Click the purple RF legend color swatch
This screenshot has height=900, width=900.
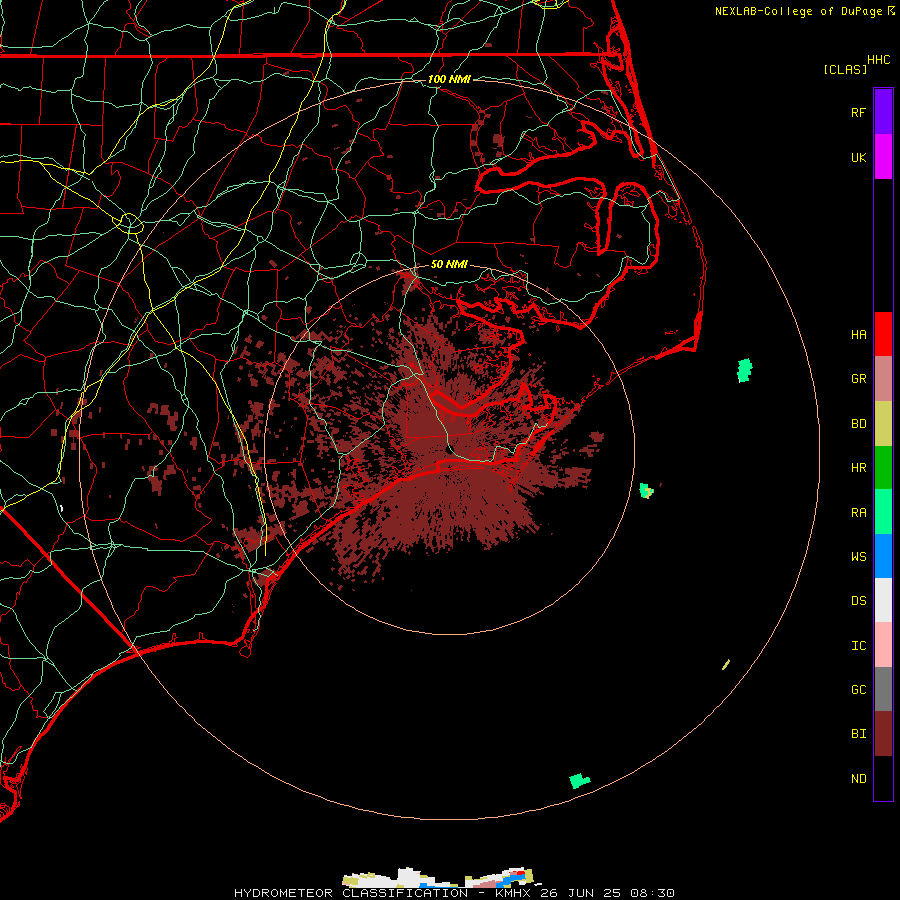(883, 112)
